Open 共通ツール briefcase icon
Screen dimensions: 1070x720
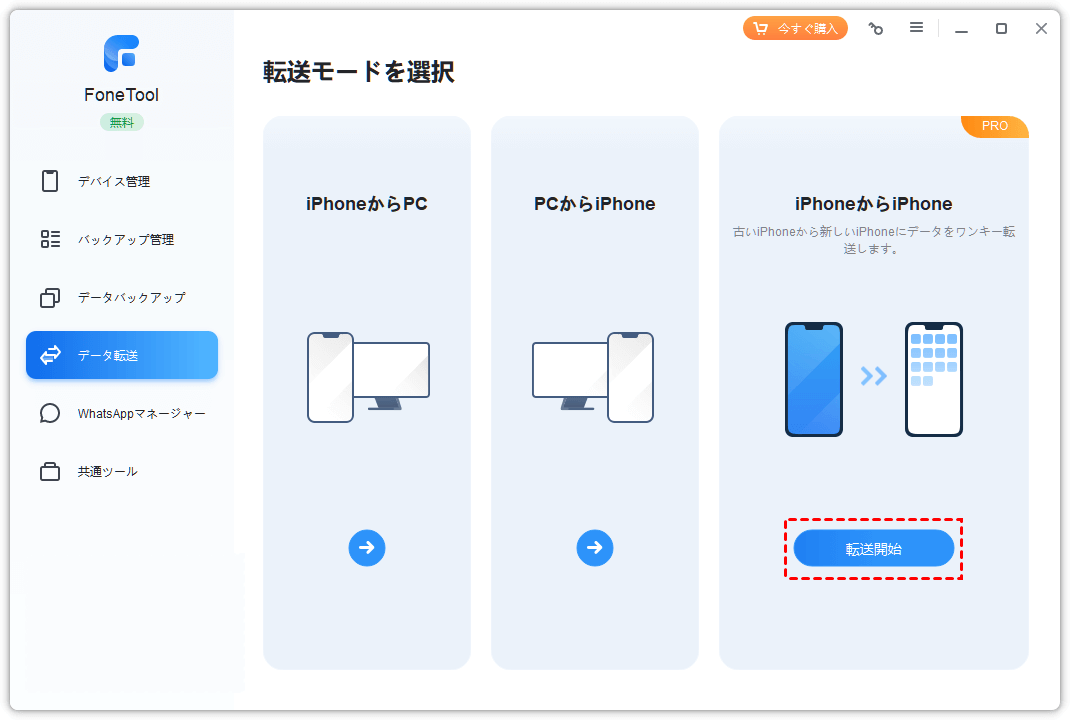(50, 472)
